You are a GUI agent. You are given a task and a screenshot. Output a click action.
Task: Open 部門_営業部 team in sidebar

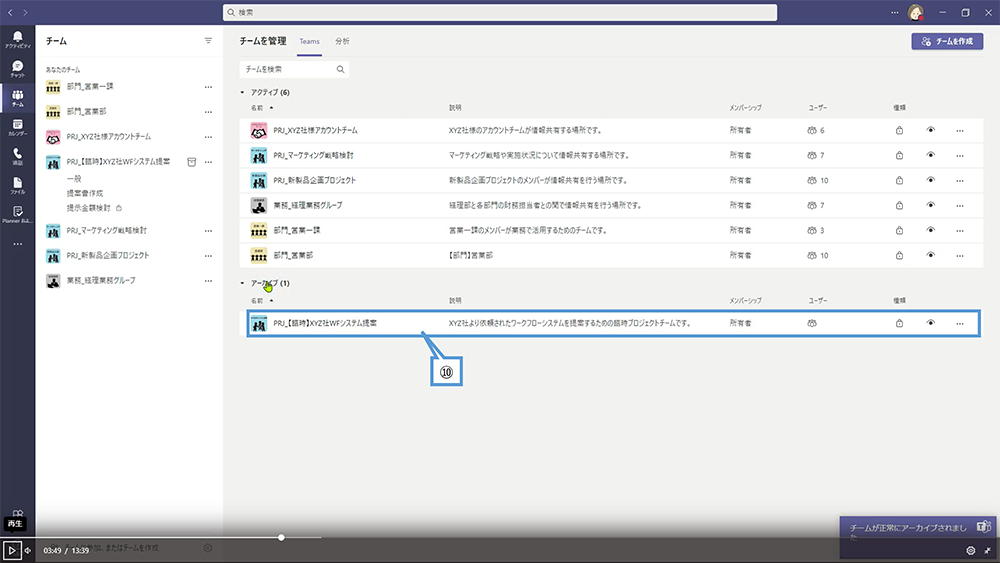tap(87, 112)
